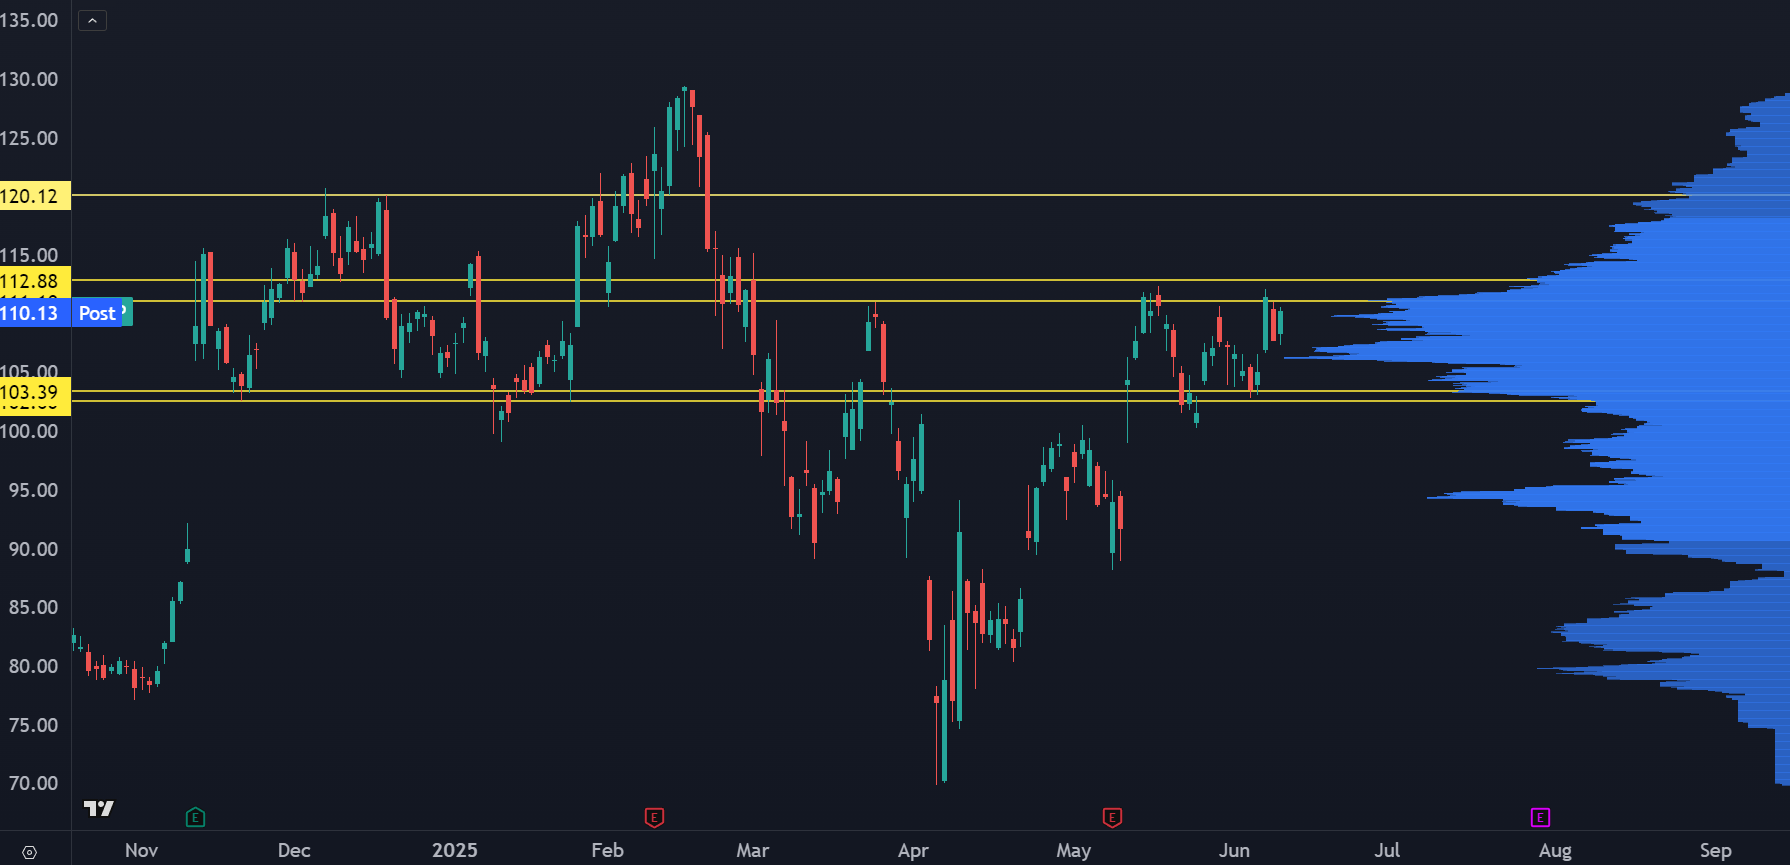Screen dimensions: 1790x865
Task: Open chart settings gear icon at bottom-left
Action: click(29, 852)
